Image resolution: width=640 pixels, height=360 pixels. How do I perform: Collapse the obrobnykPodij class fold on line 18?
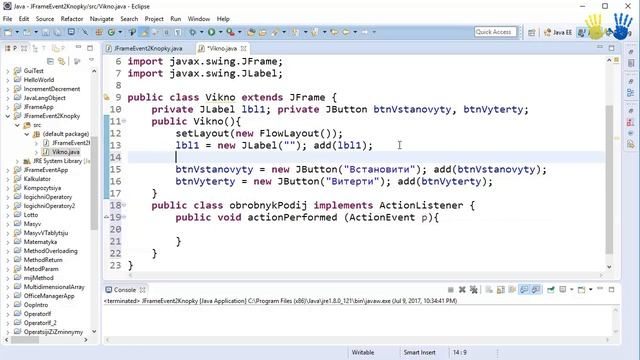point(124,205)
